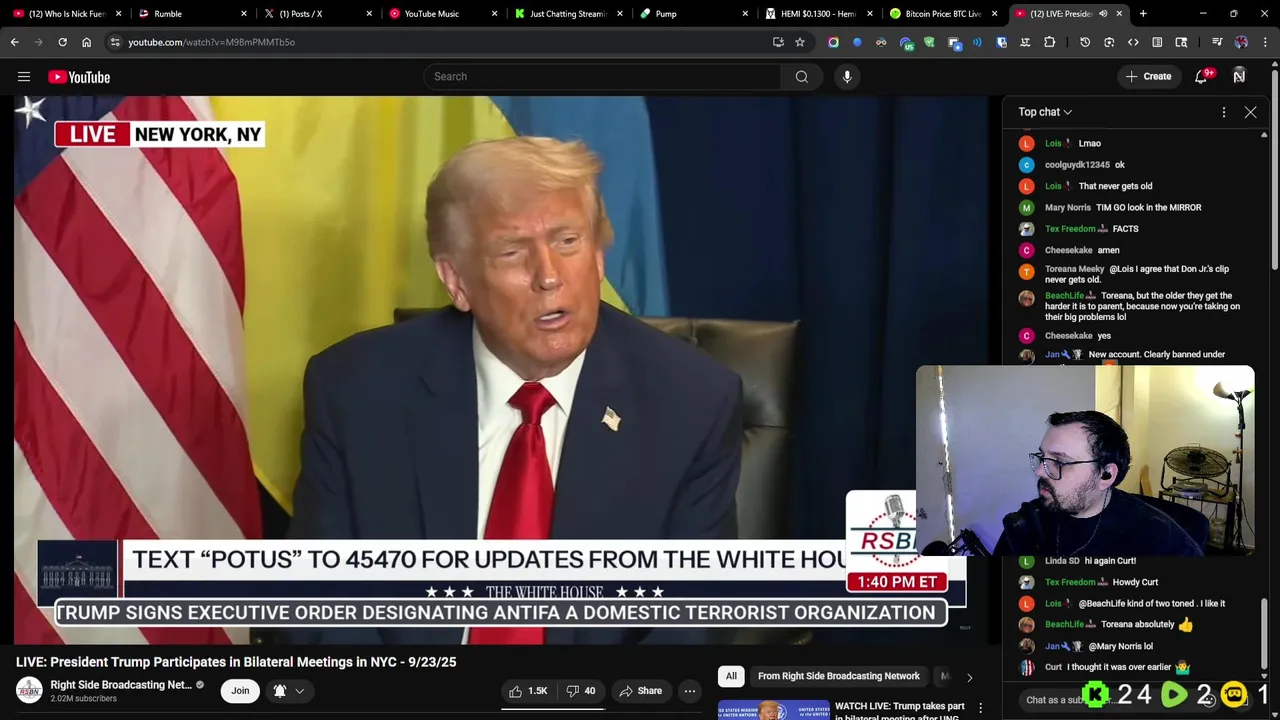Click the browser address bar URL
The width and height of the screenshot is (1280, 720).
211,42
